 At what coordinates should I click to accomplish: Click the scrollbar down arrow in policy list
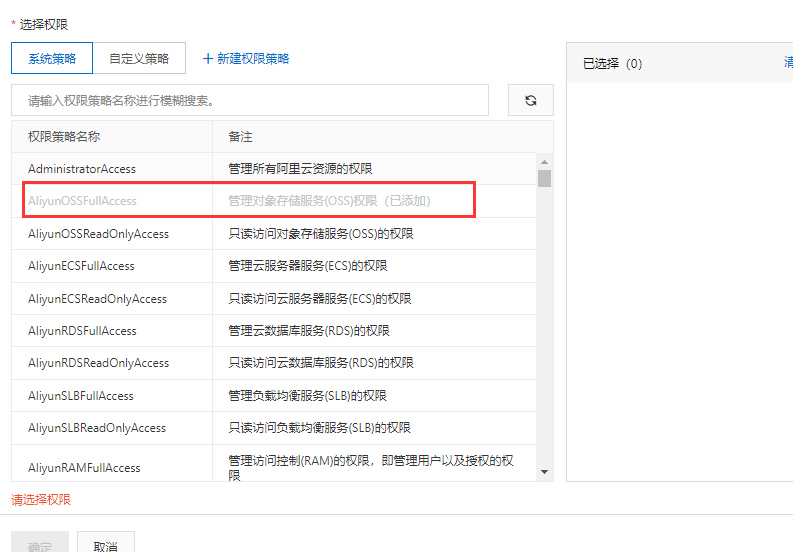(x=544, y=472)
